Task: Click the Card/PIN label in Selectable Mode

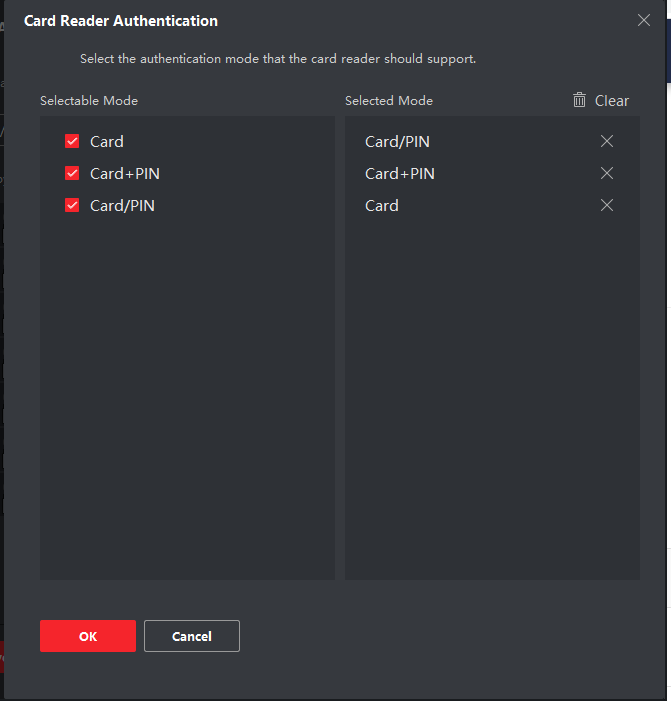Action: [x=122, y=206]
